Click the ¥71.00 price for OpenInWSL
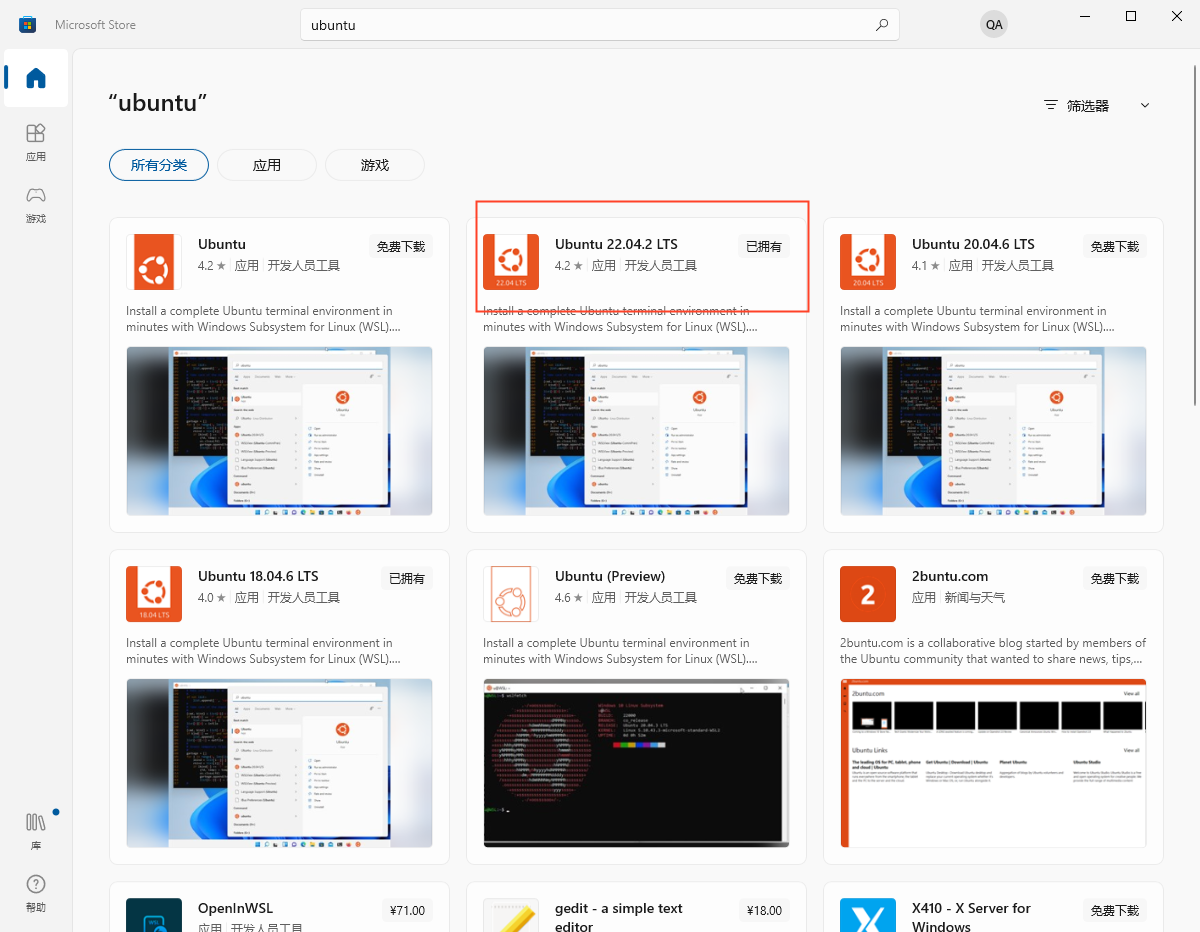The height and width of the screenshot is (932, 1200). click(x=407, y=910)
